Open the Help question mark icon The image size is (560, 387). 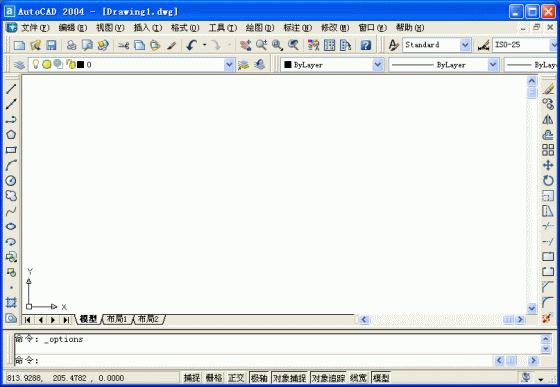point(366,45)
